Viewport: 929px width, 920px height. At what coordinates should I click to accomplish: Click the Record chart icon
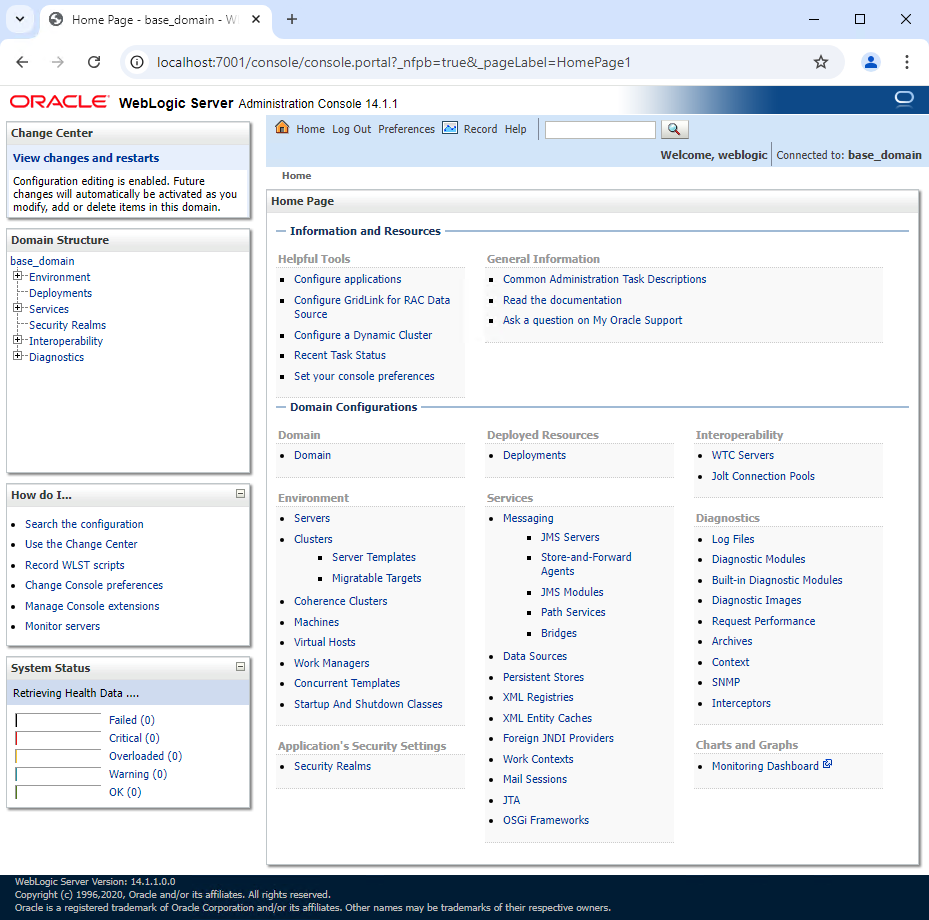(x=450, y=128)
